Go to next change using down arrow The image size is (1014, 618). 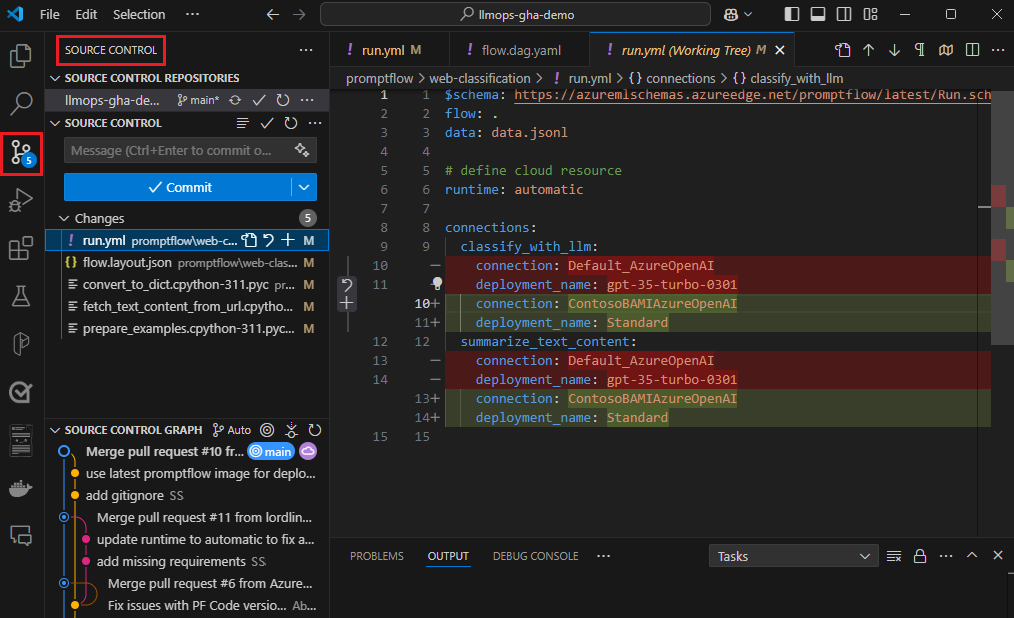tap(894, 50)
